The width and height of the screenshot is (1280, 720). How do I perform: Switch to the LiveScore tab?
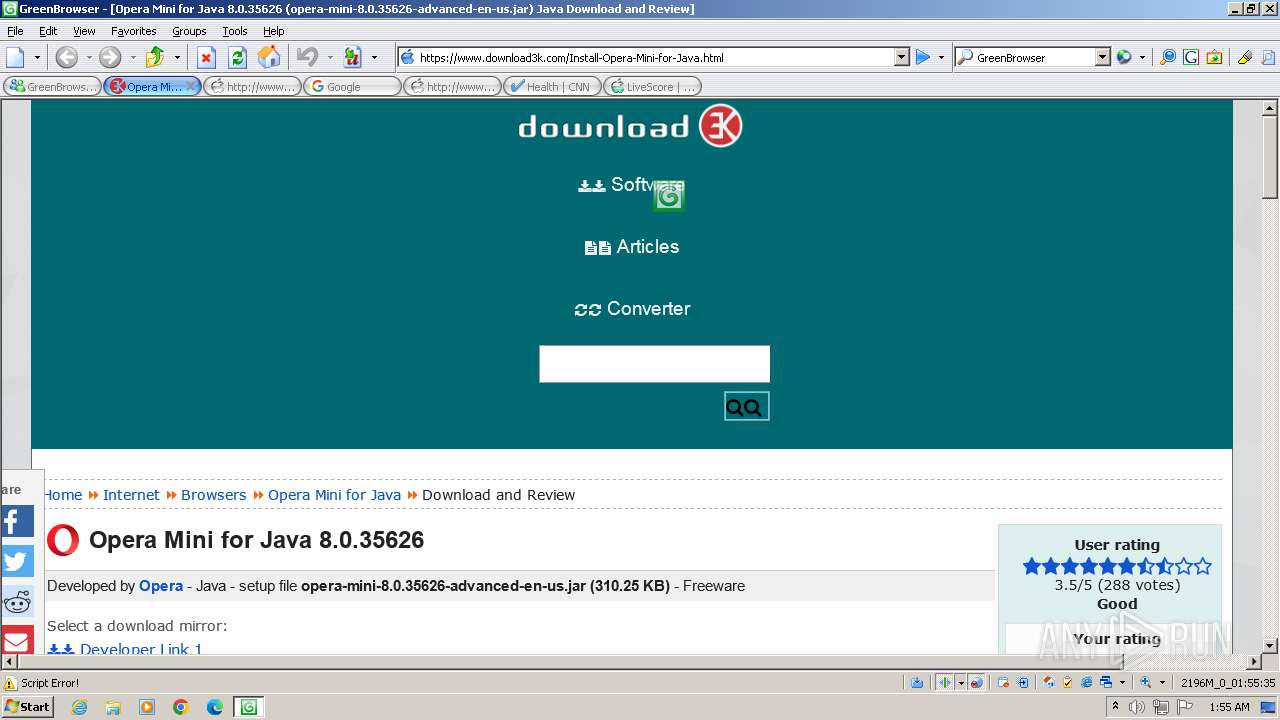click(x=652, y=86)
